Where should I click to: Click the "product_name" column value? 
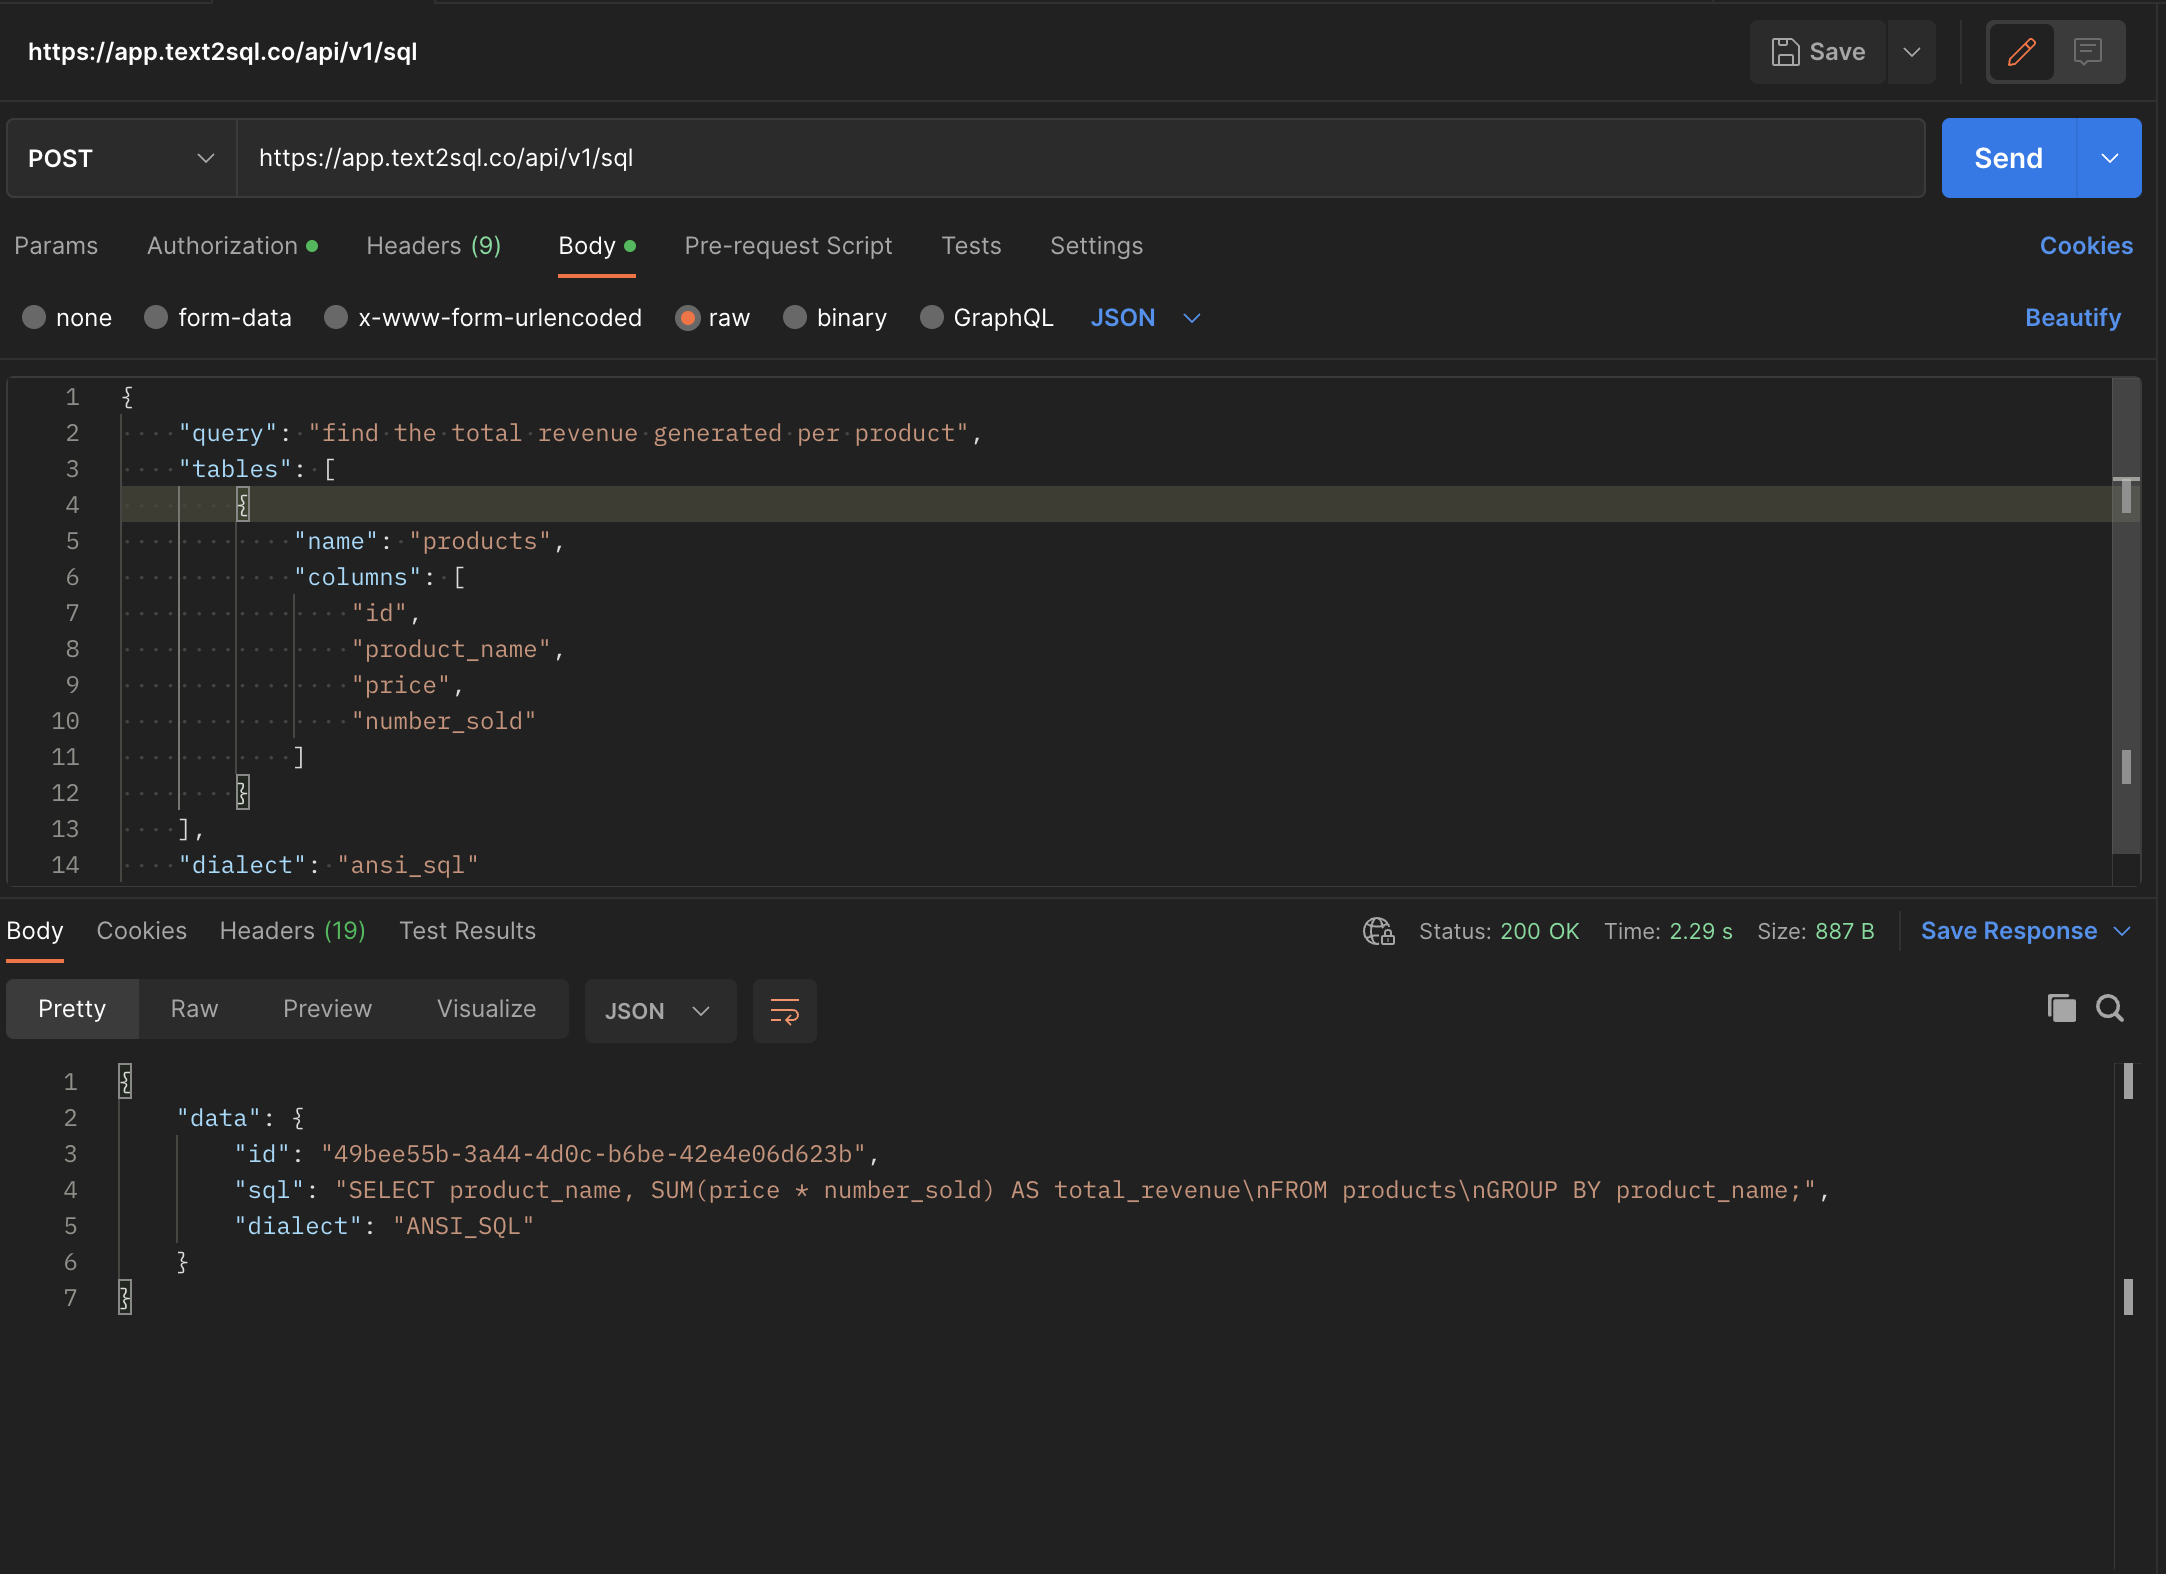pos(451,649)
